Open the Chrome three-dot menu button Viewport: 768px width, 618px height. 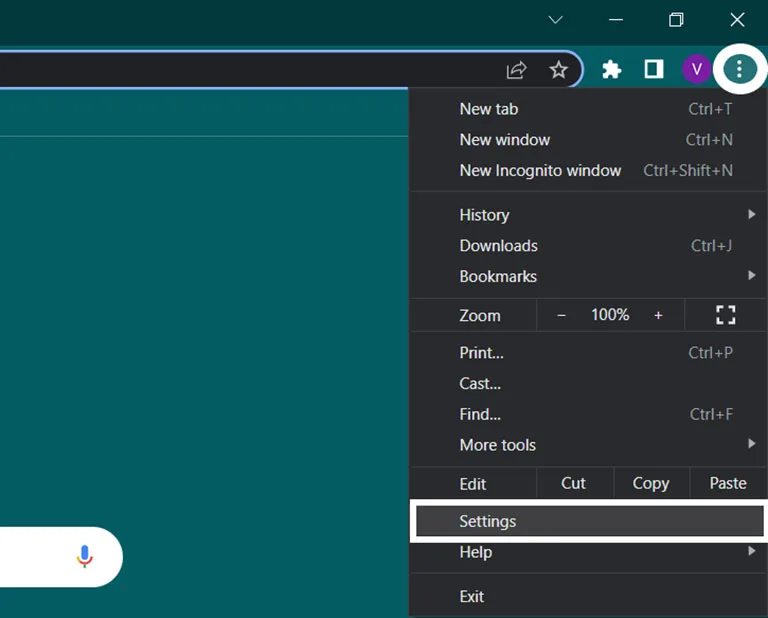point(739,69)
